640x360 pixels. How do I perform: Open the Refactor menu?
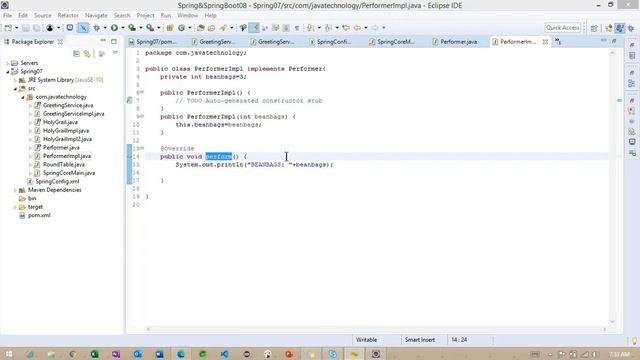click(x=68, y=15)
